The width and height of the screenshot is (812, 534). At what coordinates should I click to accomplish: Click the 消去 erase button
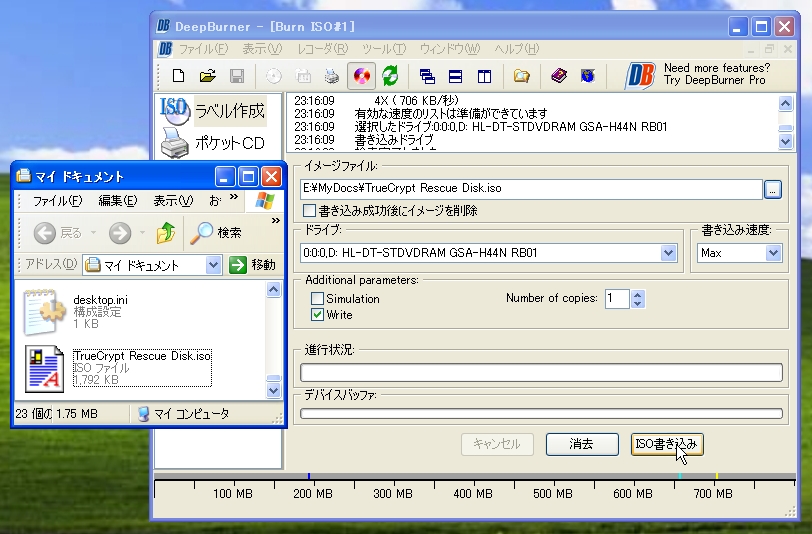582,444
